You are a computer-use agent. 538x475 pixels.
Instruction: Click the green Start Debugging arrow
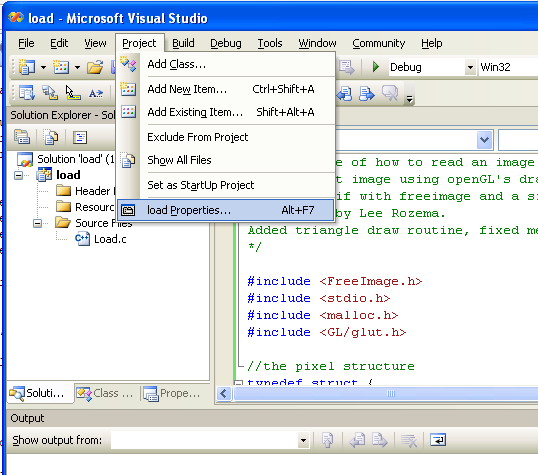(x=376, y=67)
